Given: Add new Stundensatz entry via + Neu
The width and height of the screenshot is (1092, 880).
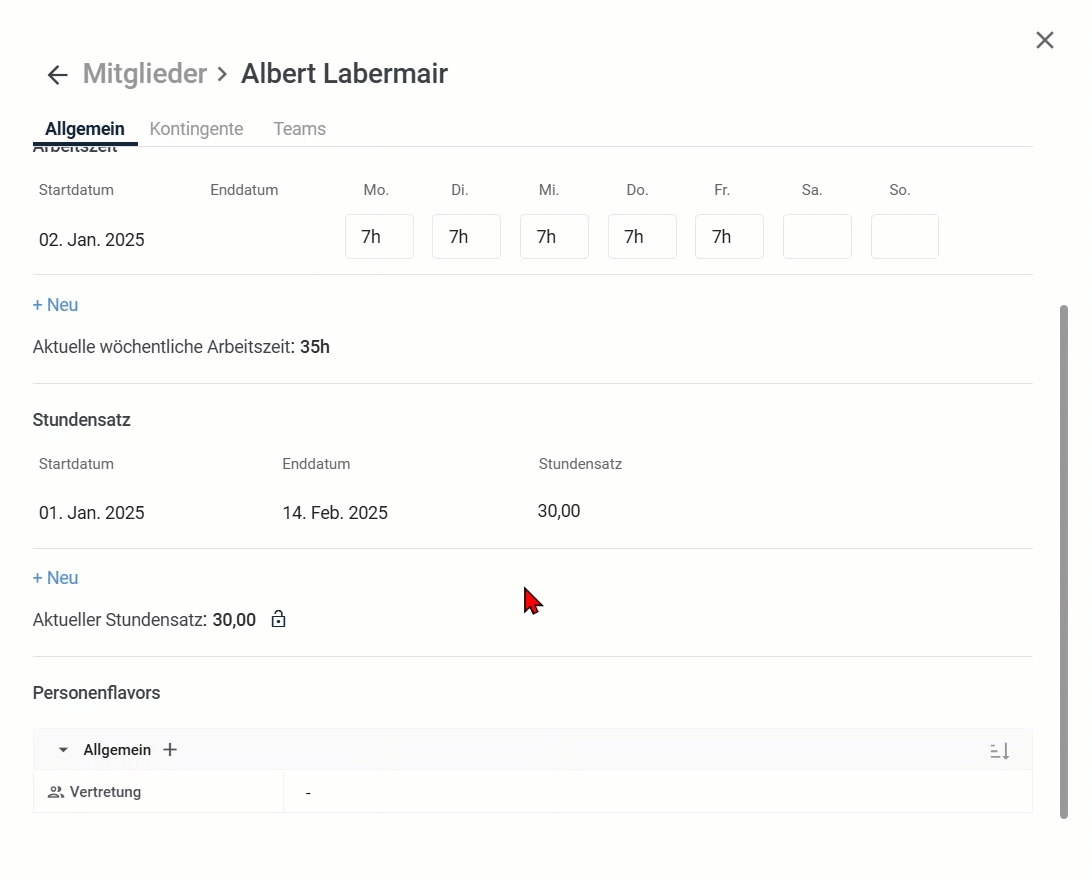Looking at the screenshot, I should pos(56,578).
